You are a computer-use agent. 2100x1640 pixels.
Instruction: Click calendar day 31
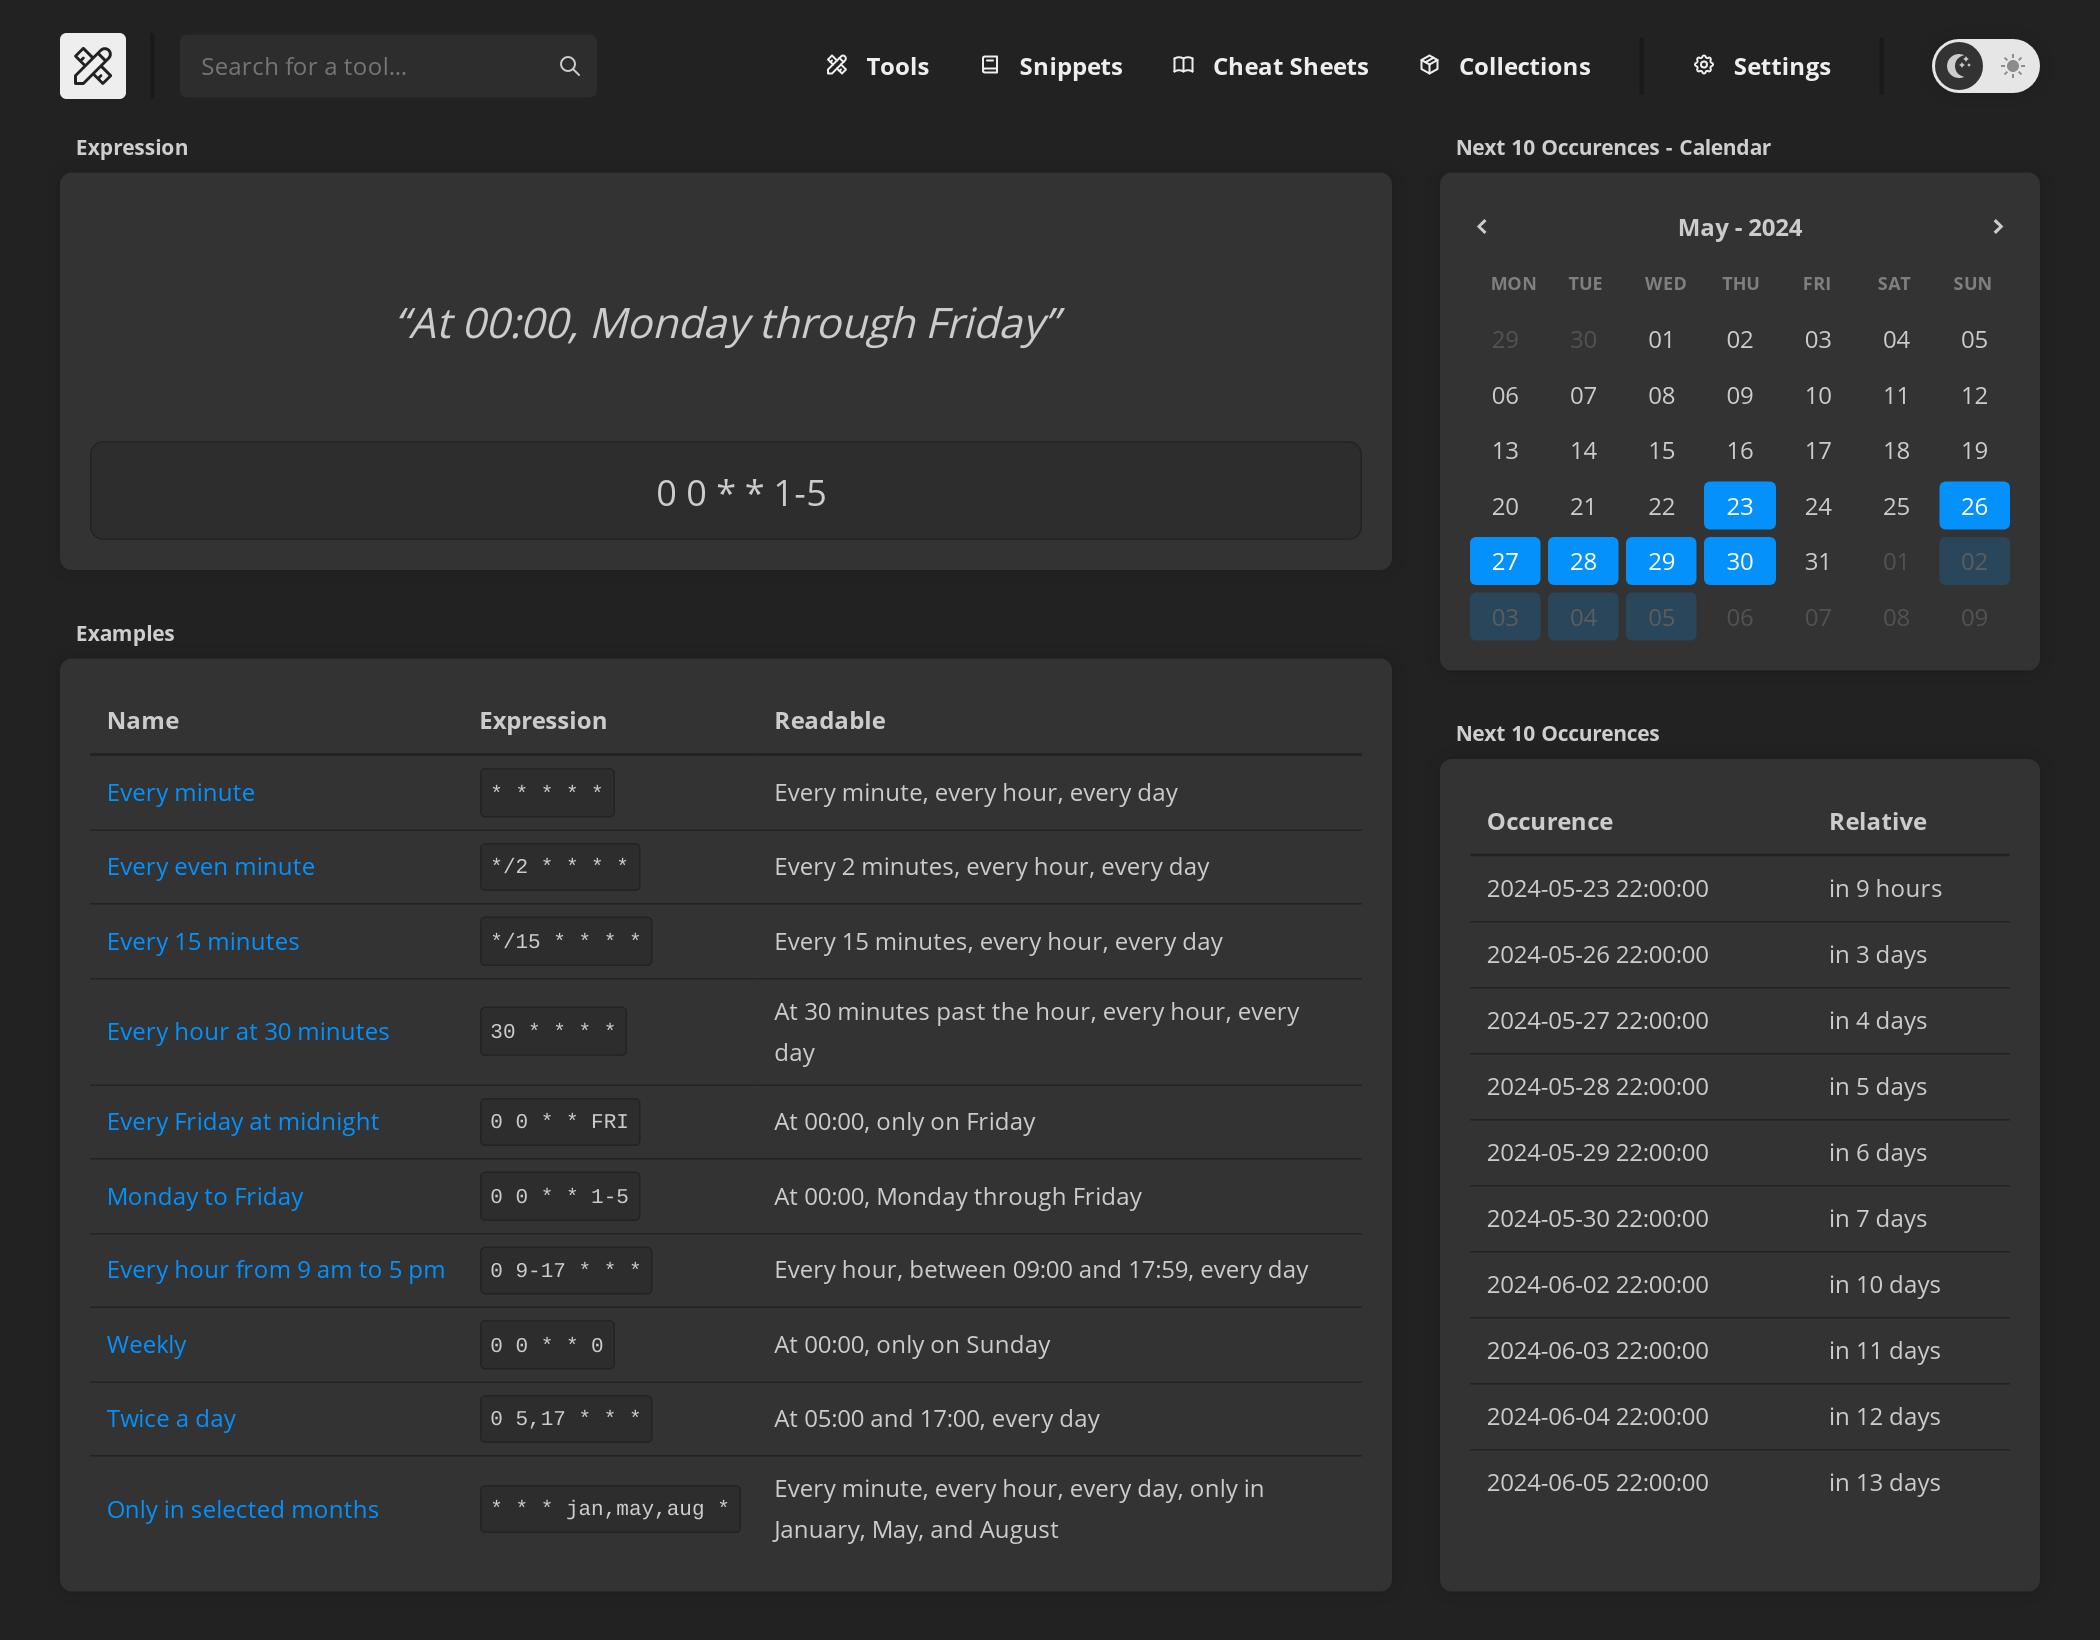1818,561
